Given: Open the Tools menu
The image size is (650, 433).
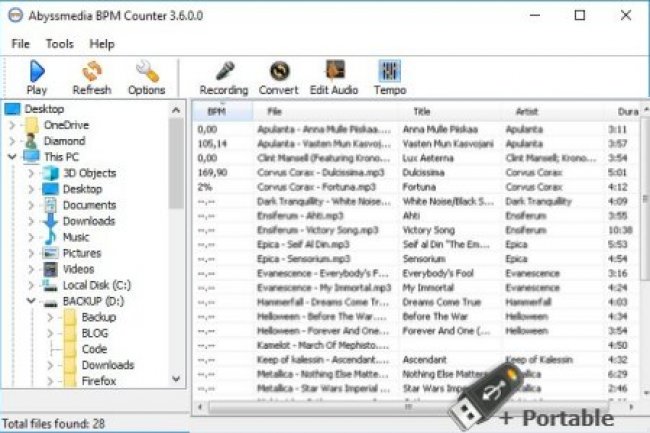Looking at the screenshot, I should 59,44.
